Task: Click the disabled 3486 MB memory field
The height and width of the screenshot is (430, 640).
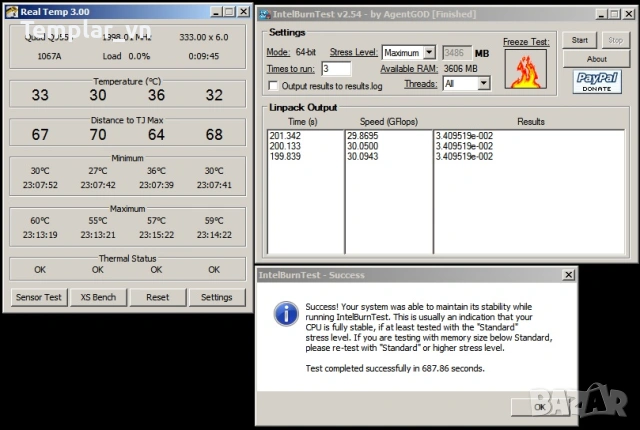Action: pos(457,53)
